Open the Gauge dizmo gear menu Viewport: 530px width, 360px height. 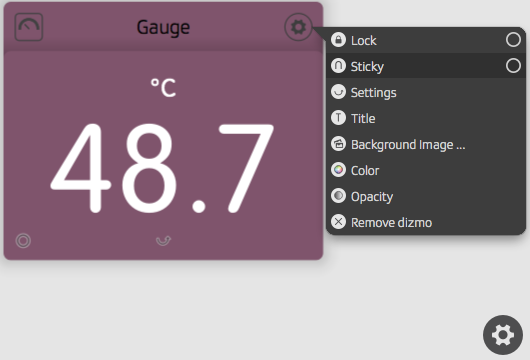pyautogui.click(x=298, y=27)
